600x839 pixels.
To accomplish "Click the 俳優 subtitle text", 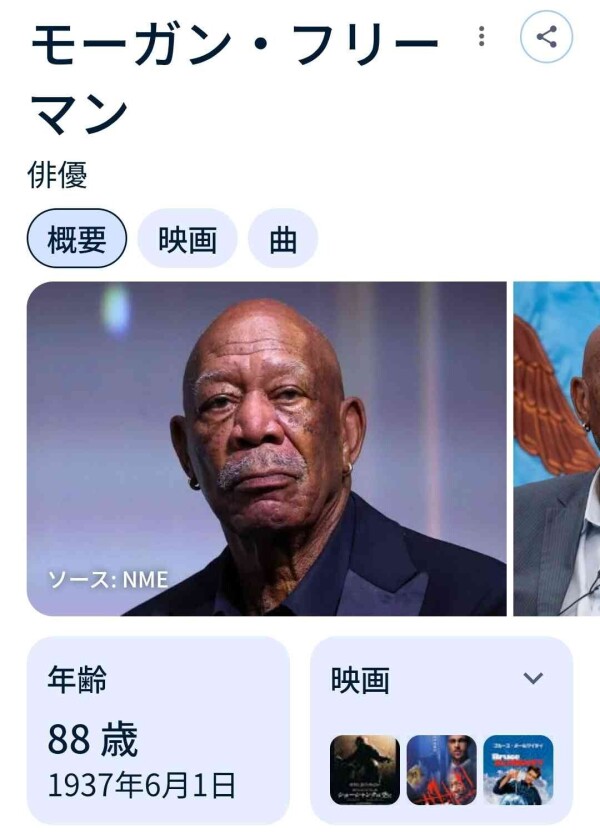I will 57,174.
